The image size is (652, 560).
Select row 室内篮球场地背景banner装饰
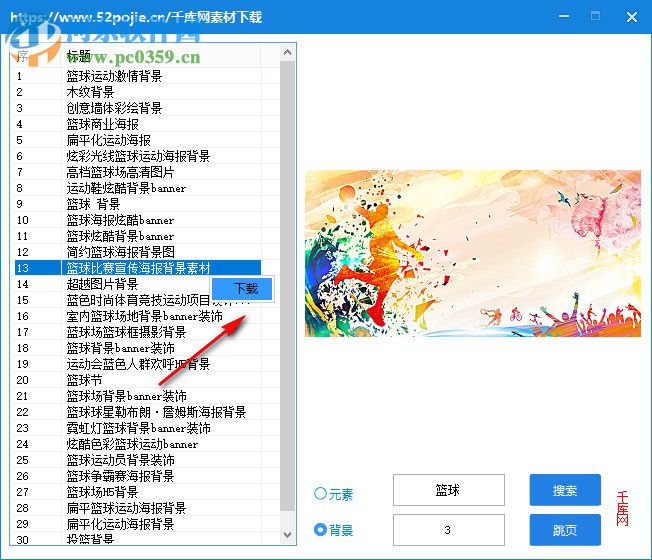[138, 316]
